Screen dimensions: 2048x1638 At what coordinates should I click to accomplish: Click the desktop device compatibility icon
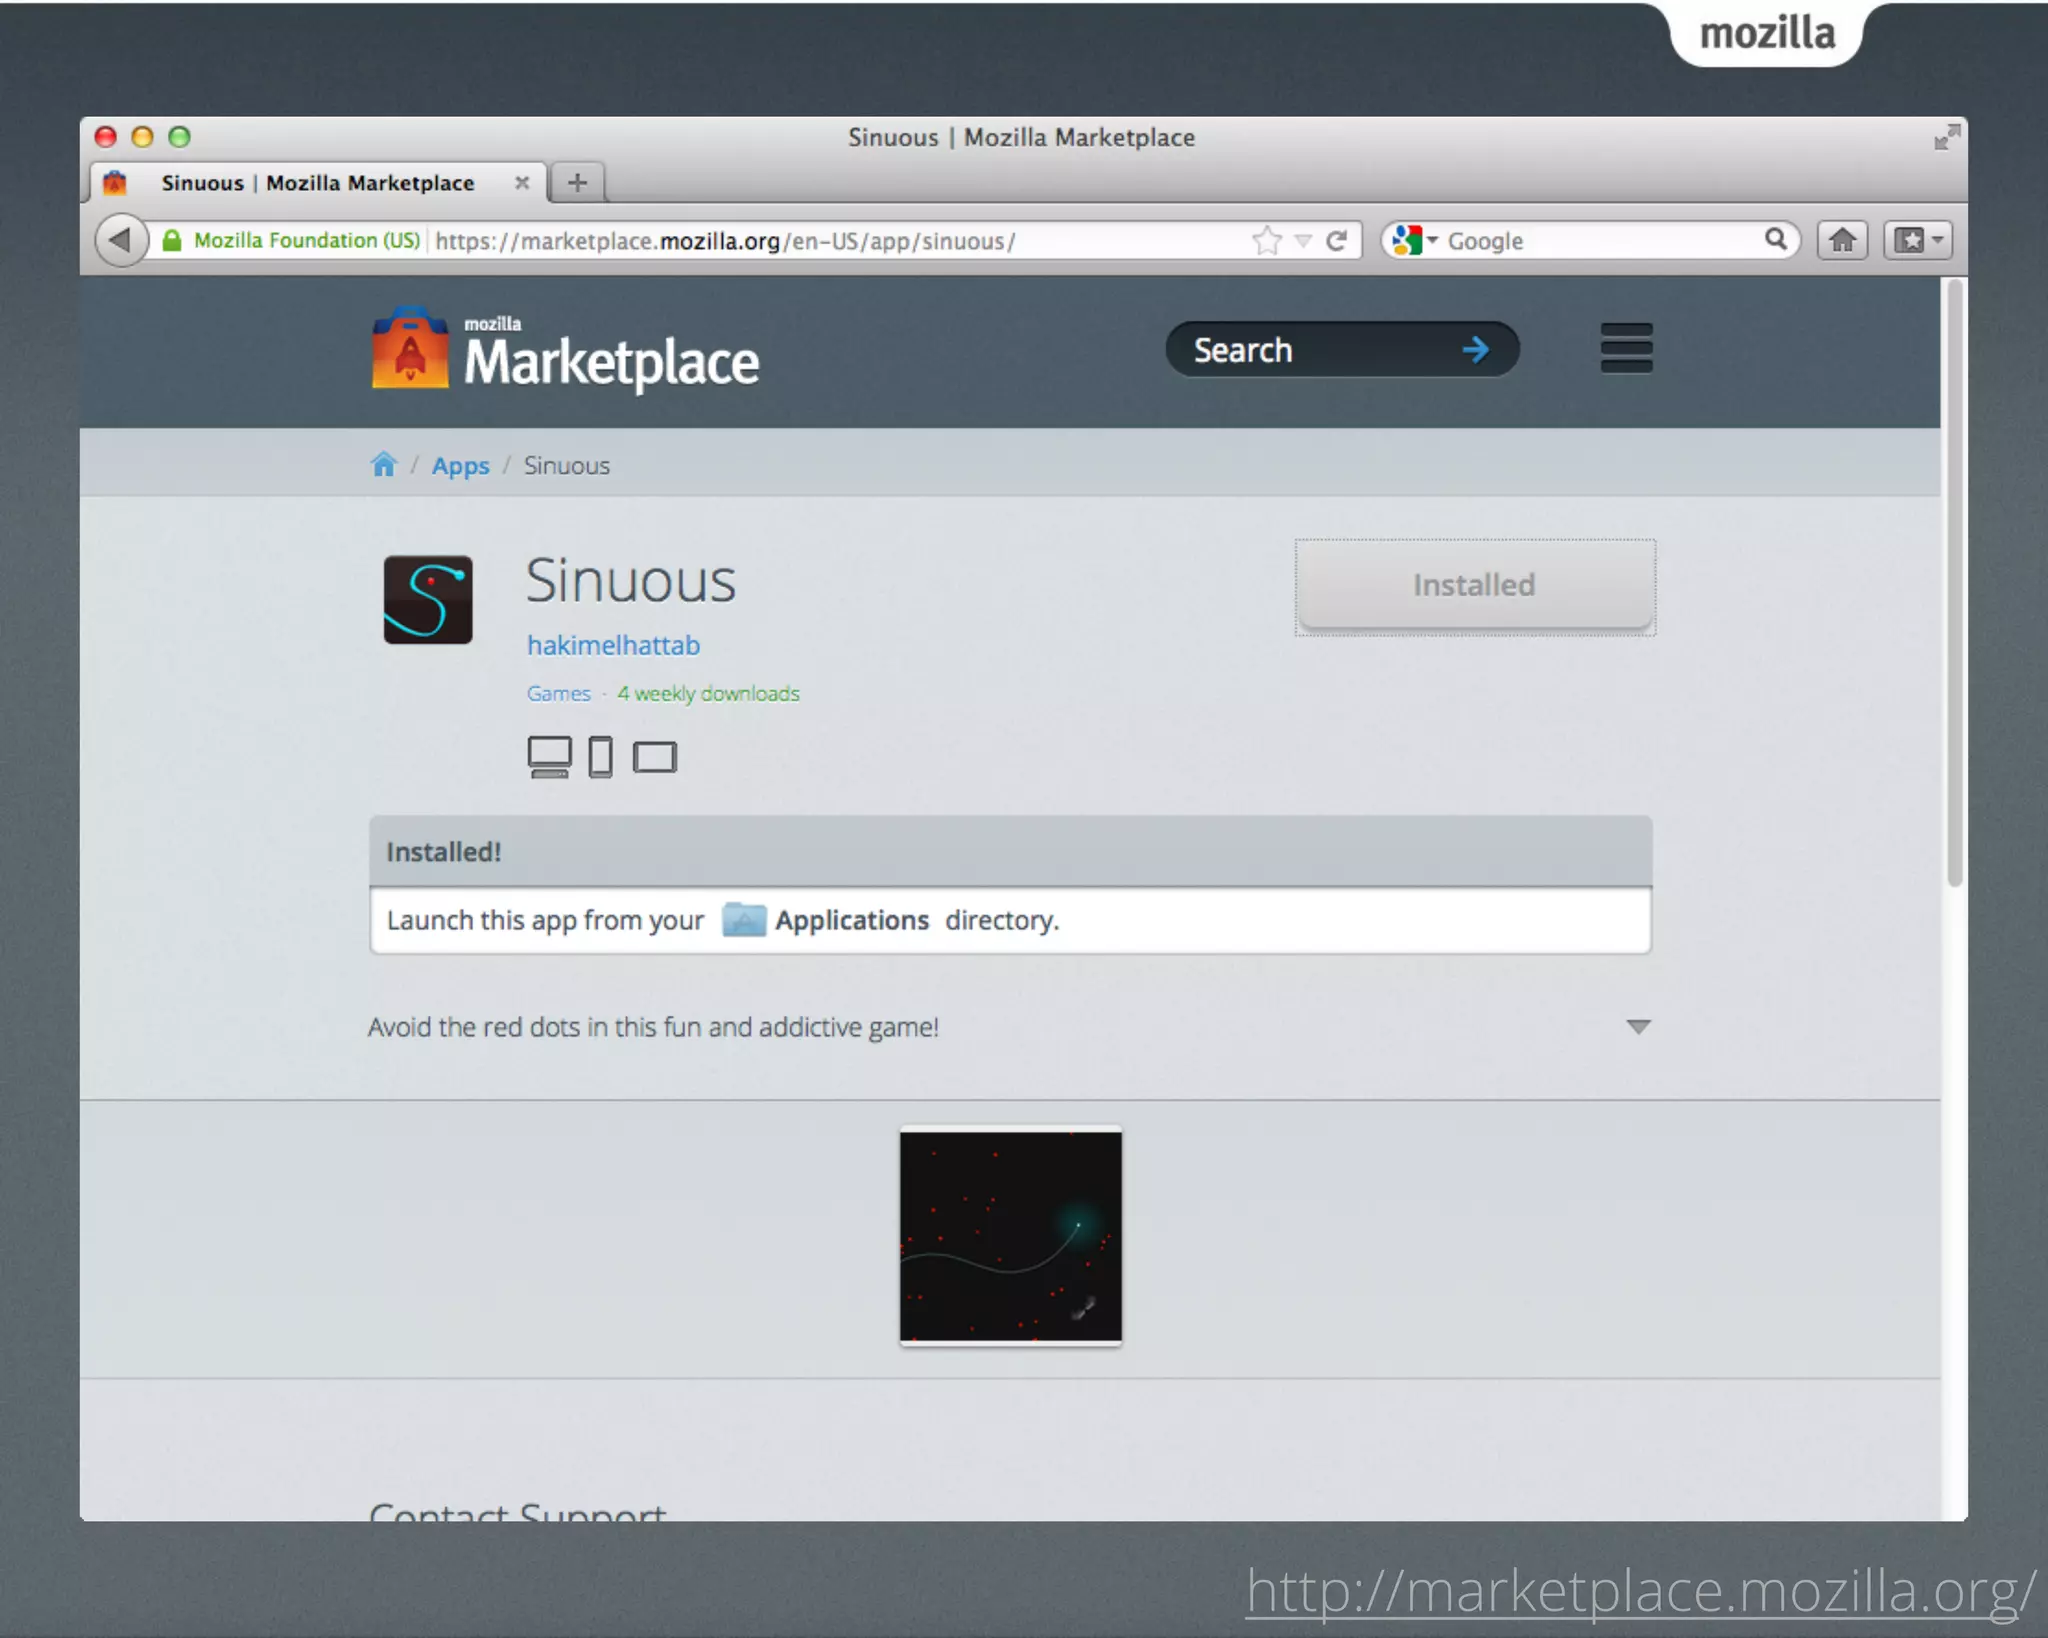click(549, 757)
